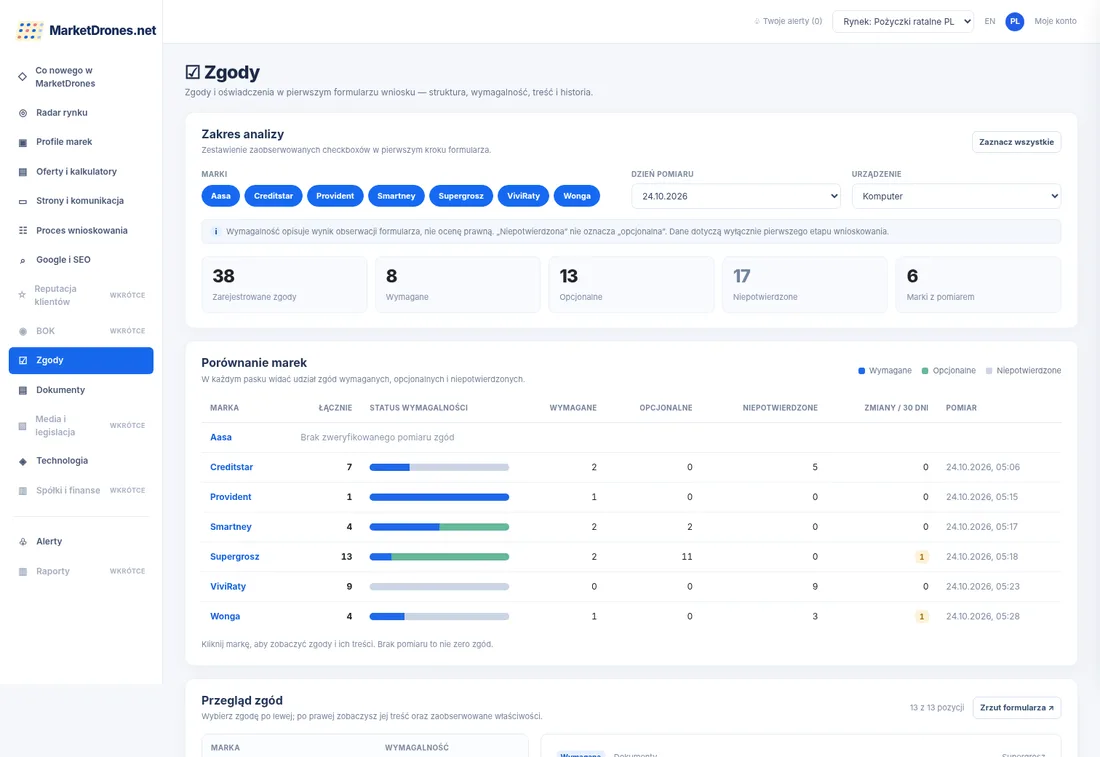The width and height of the screenshot is (1100, 757).
Task: Click the MarketDrones.net logo
Action: [x=86, y=30]
